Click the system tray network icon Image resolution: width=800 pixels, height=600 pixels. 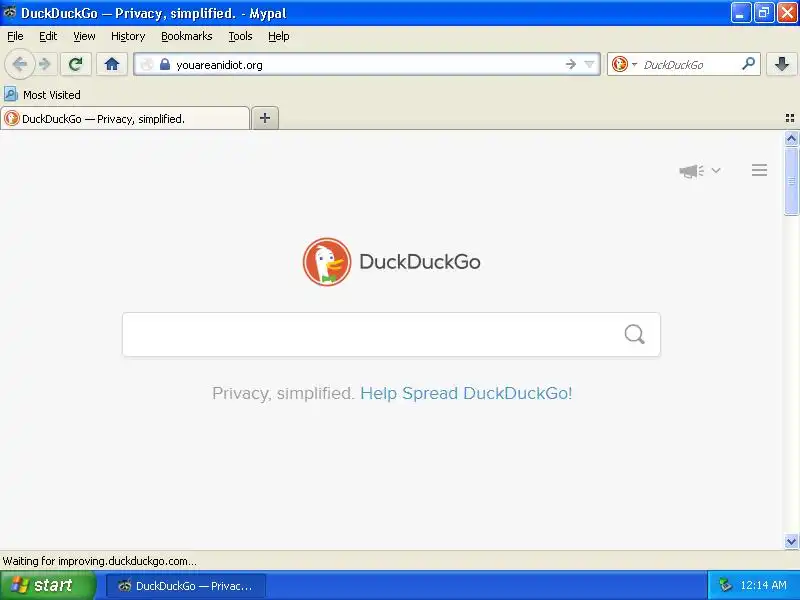pos(725,585)
